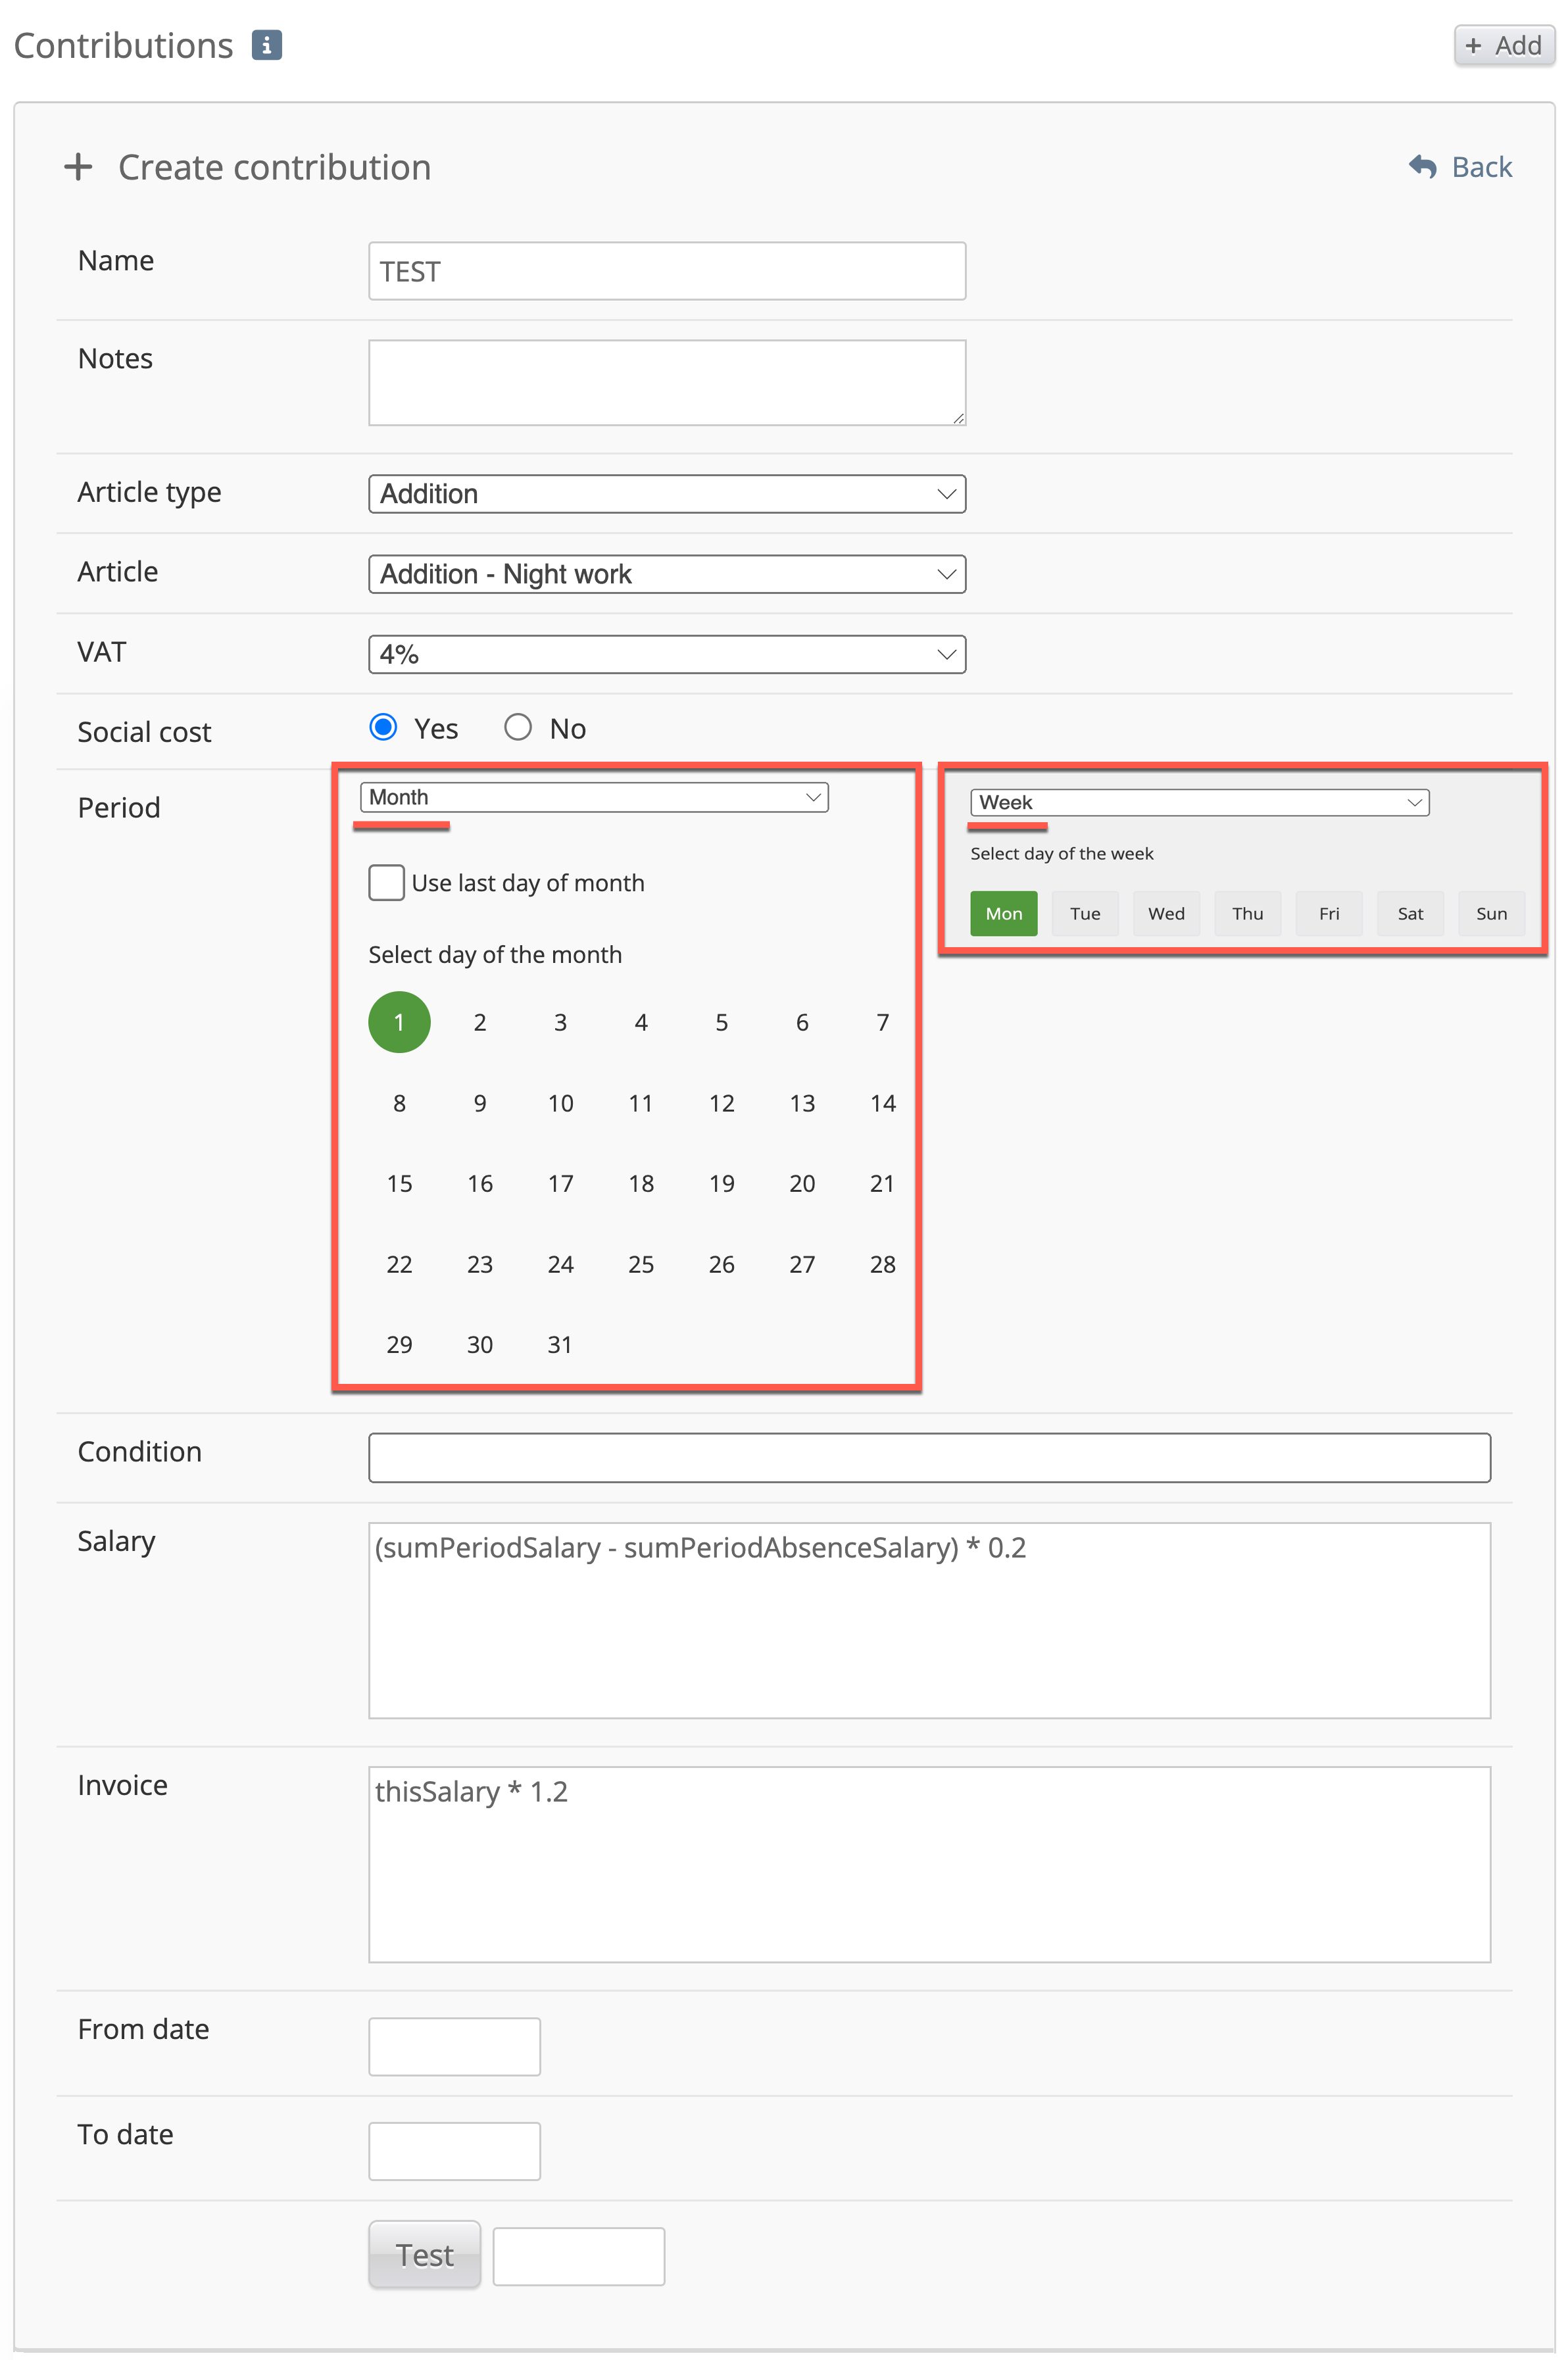Click the Condition input field
Screen dimensions: 1568x2360
tap(929, 1457)
